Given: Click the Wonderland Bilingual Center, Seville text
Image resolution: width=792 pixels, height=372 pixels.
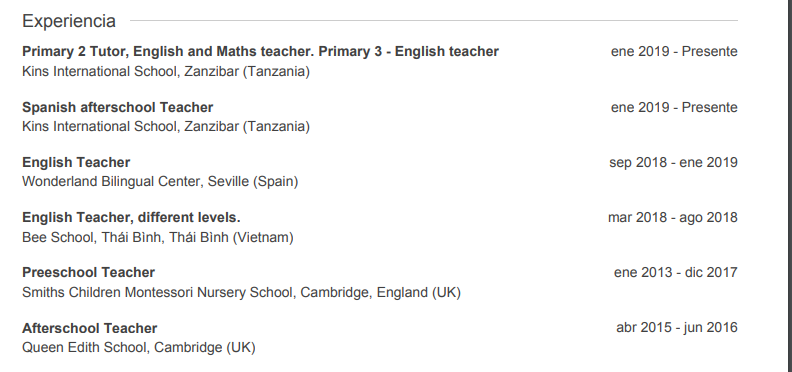Looking at the screenshot, I should [160, 181].
